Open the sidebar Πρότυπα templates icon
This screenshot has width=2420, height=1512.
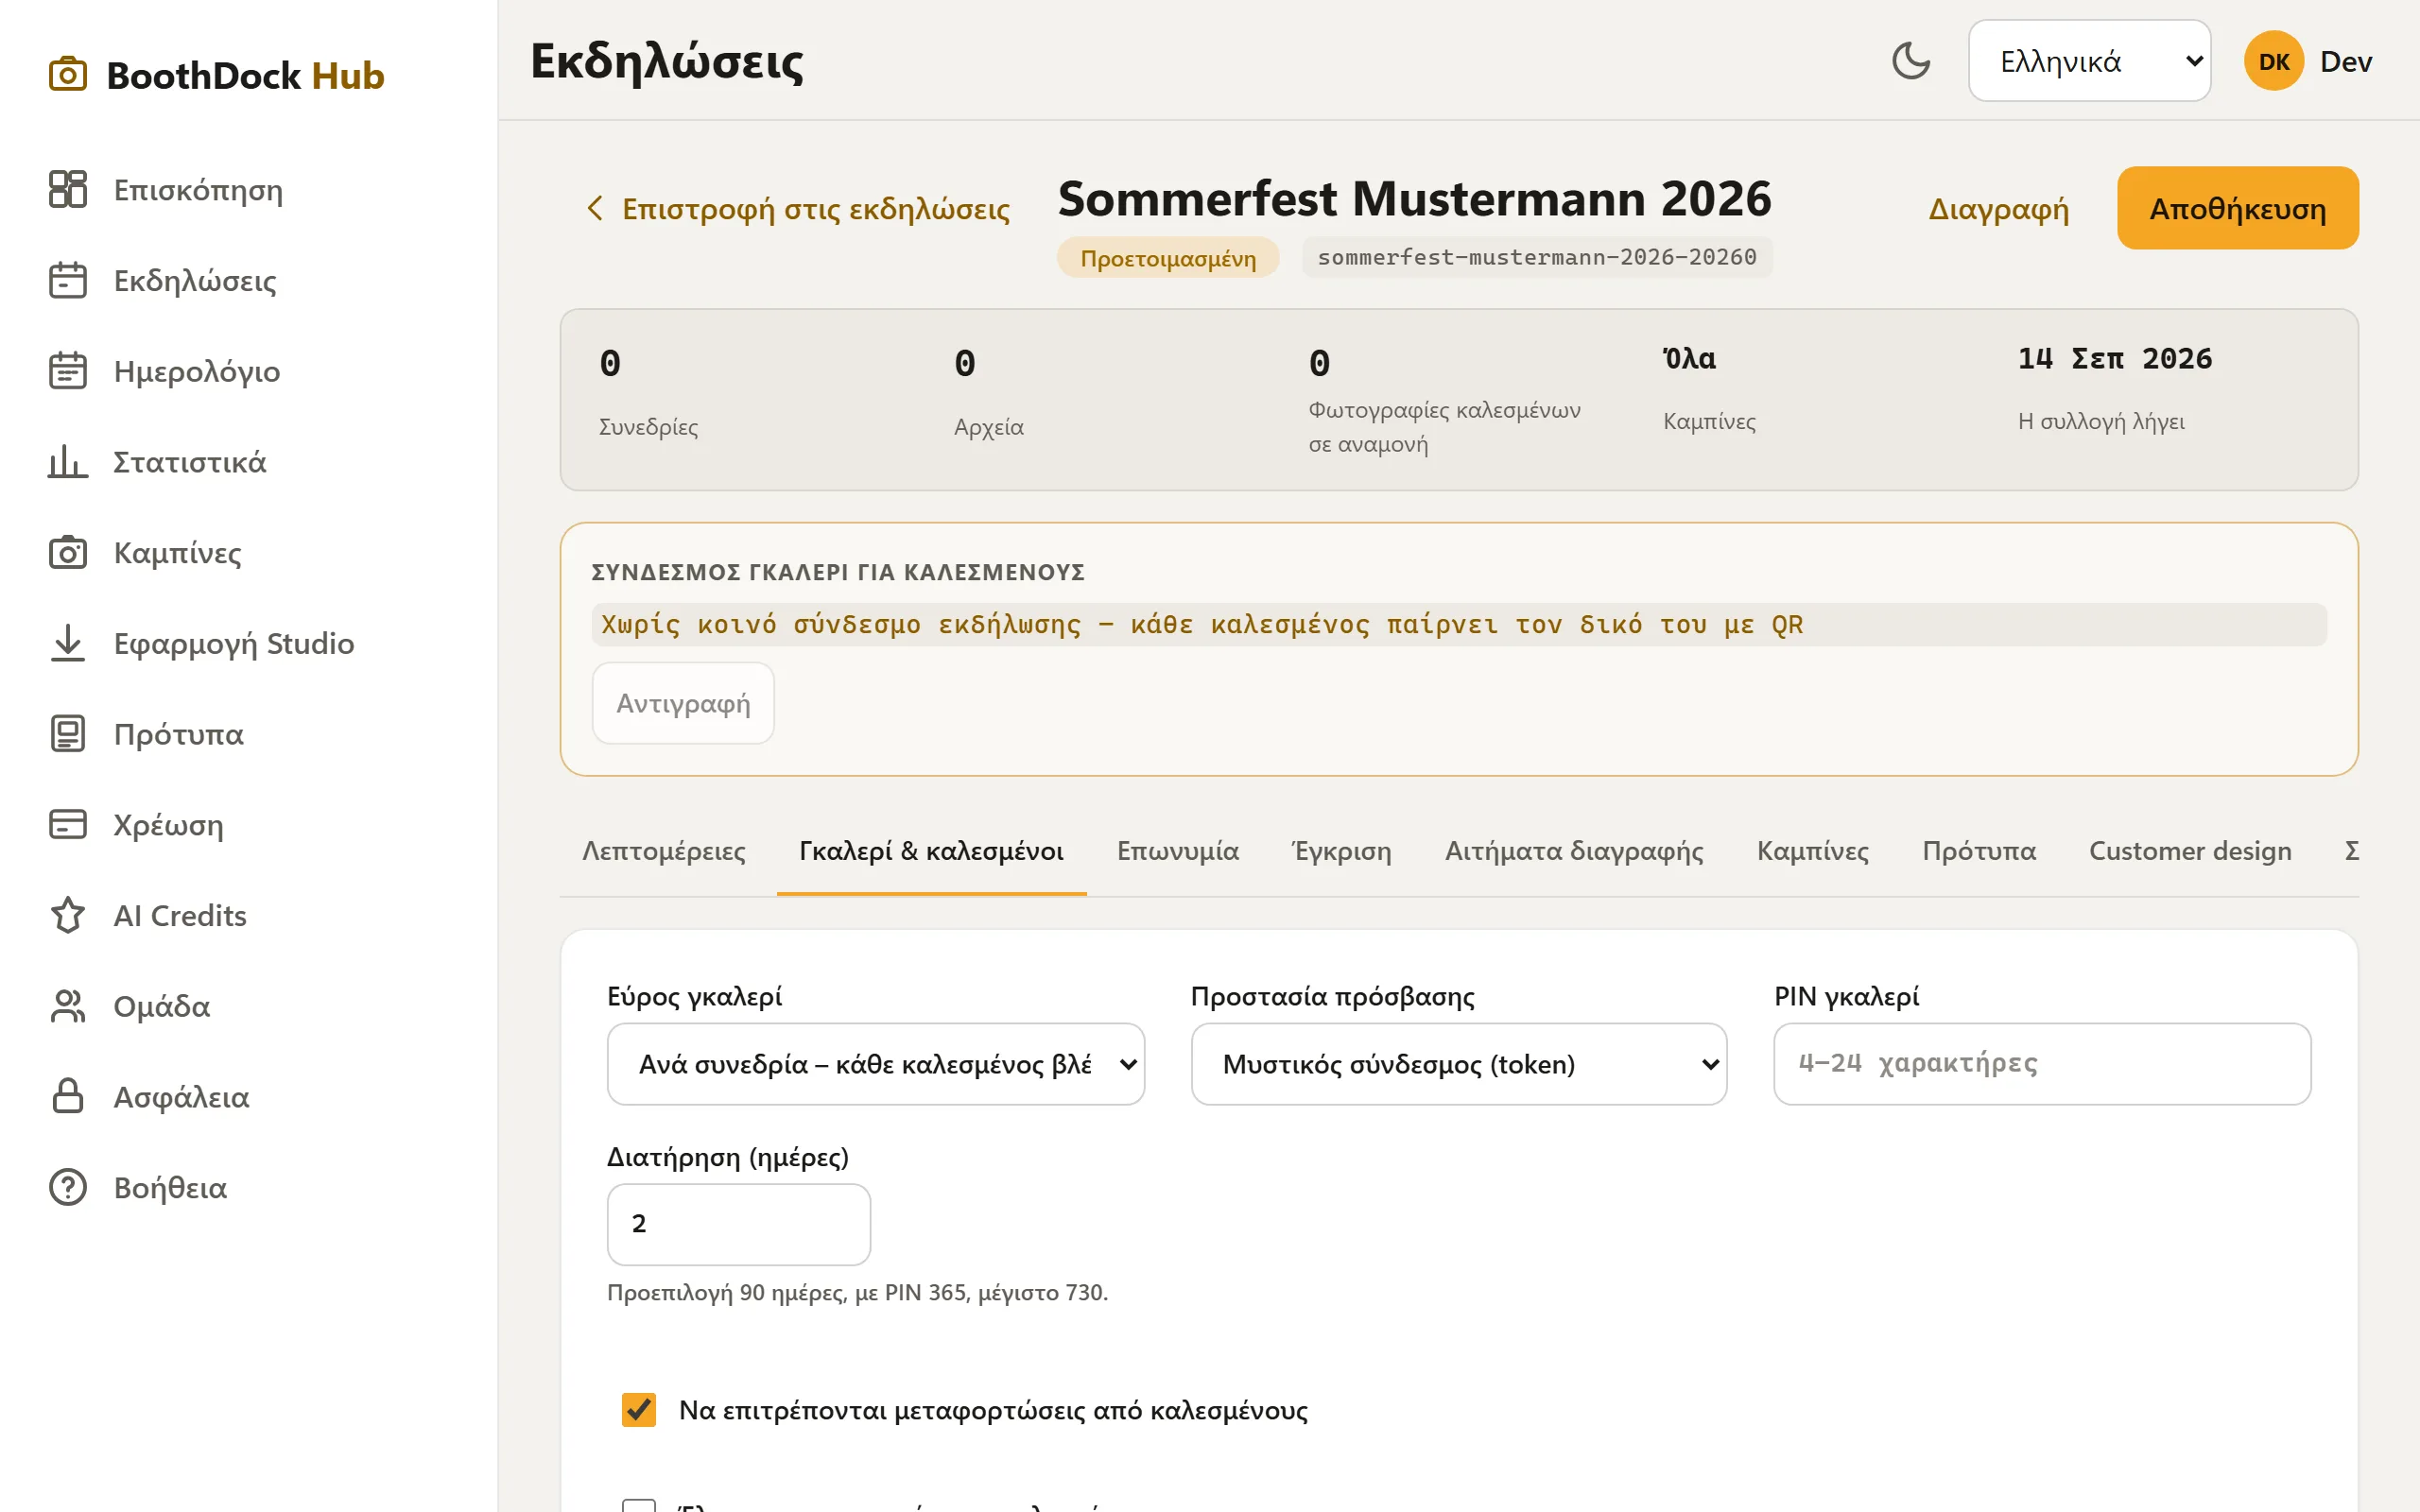pos(68,733)
